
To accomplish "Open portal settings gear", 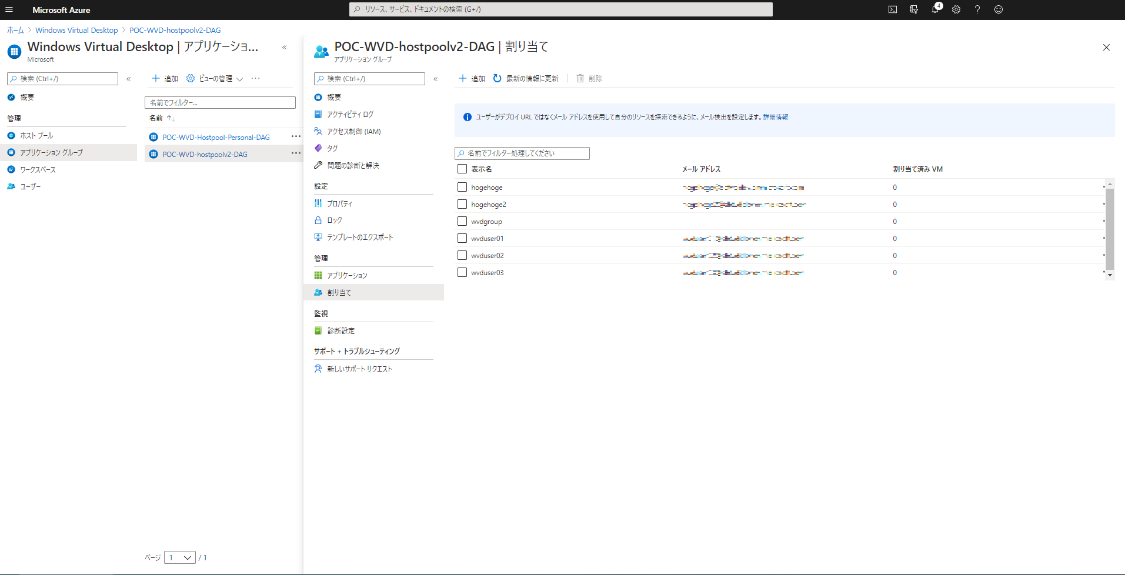I will [956, 9].
